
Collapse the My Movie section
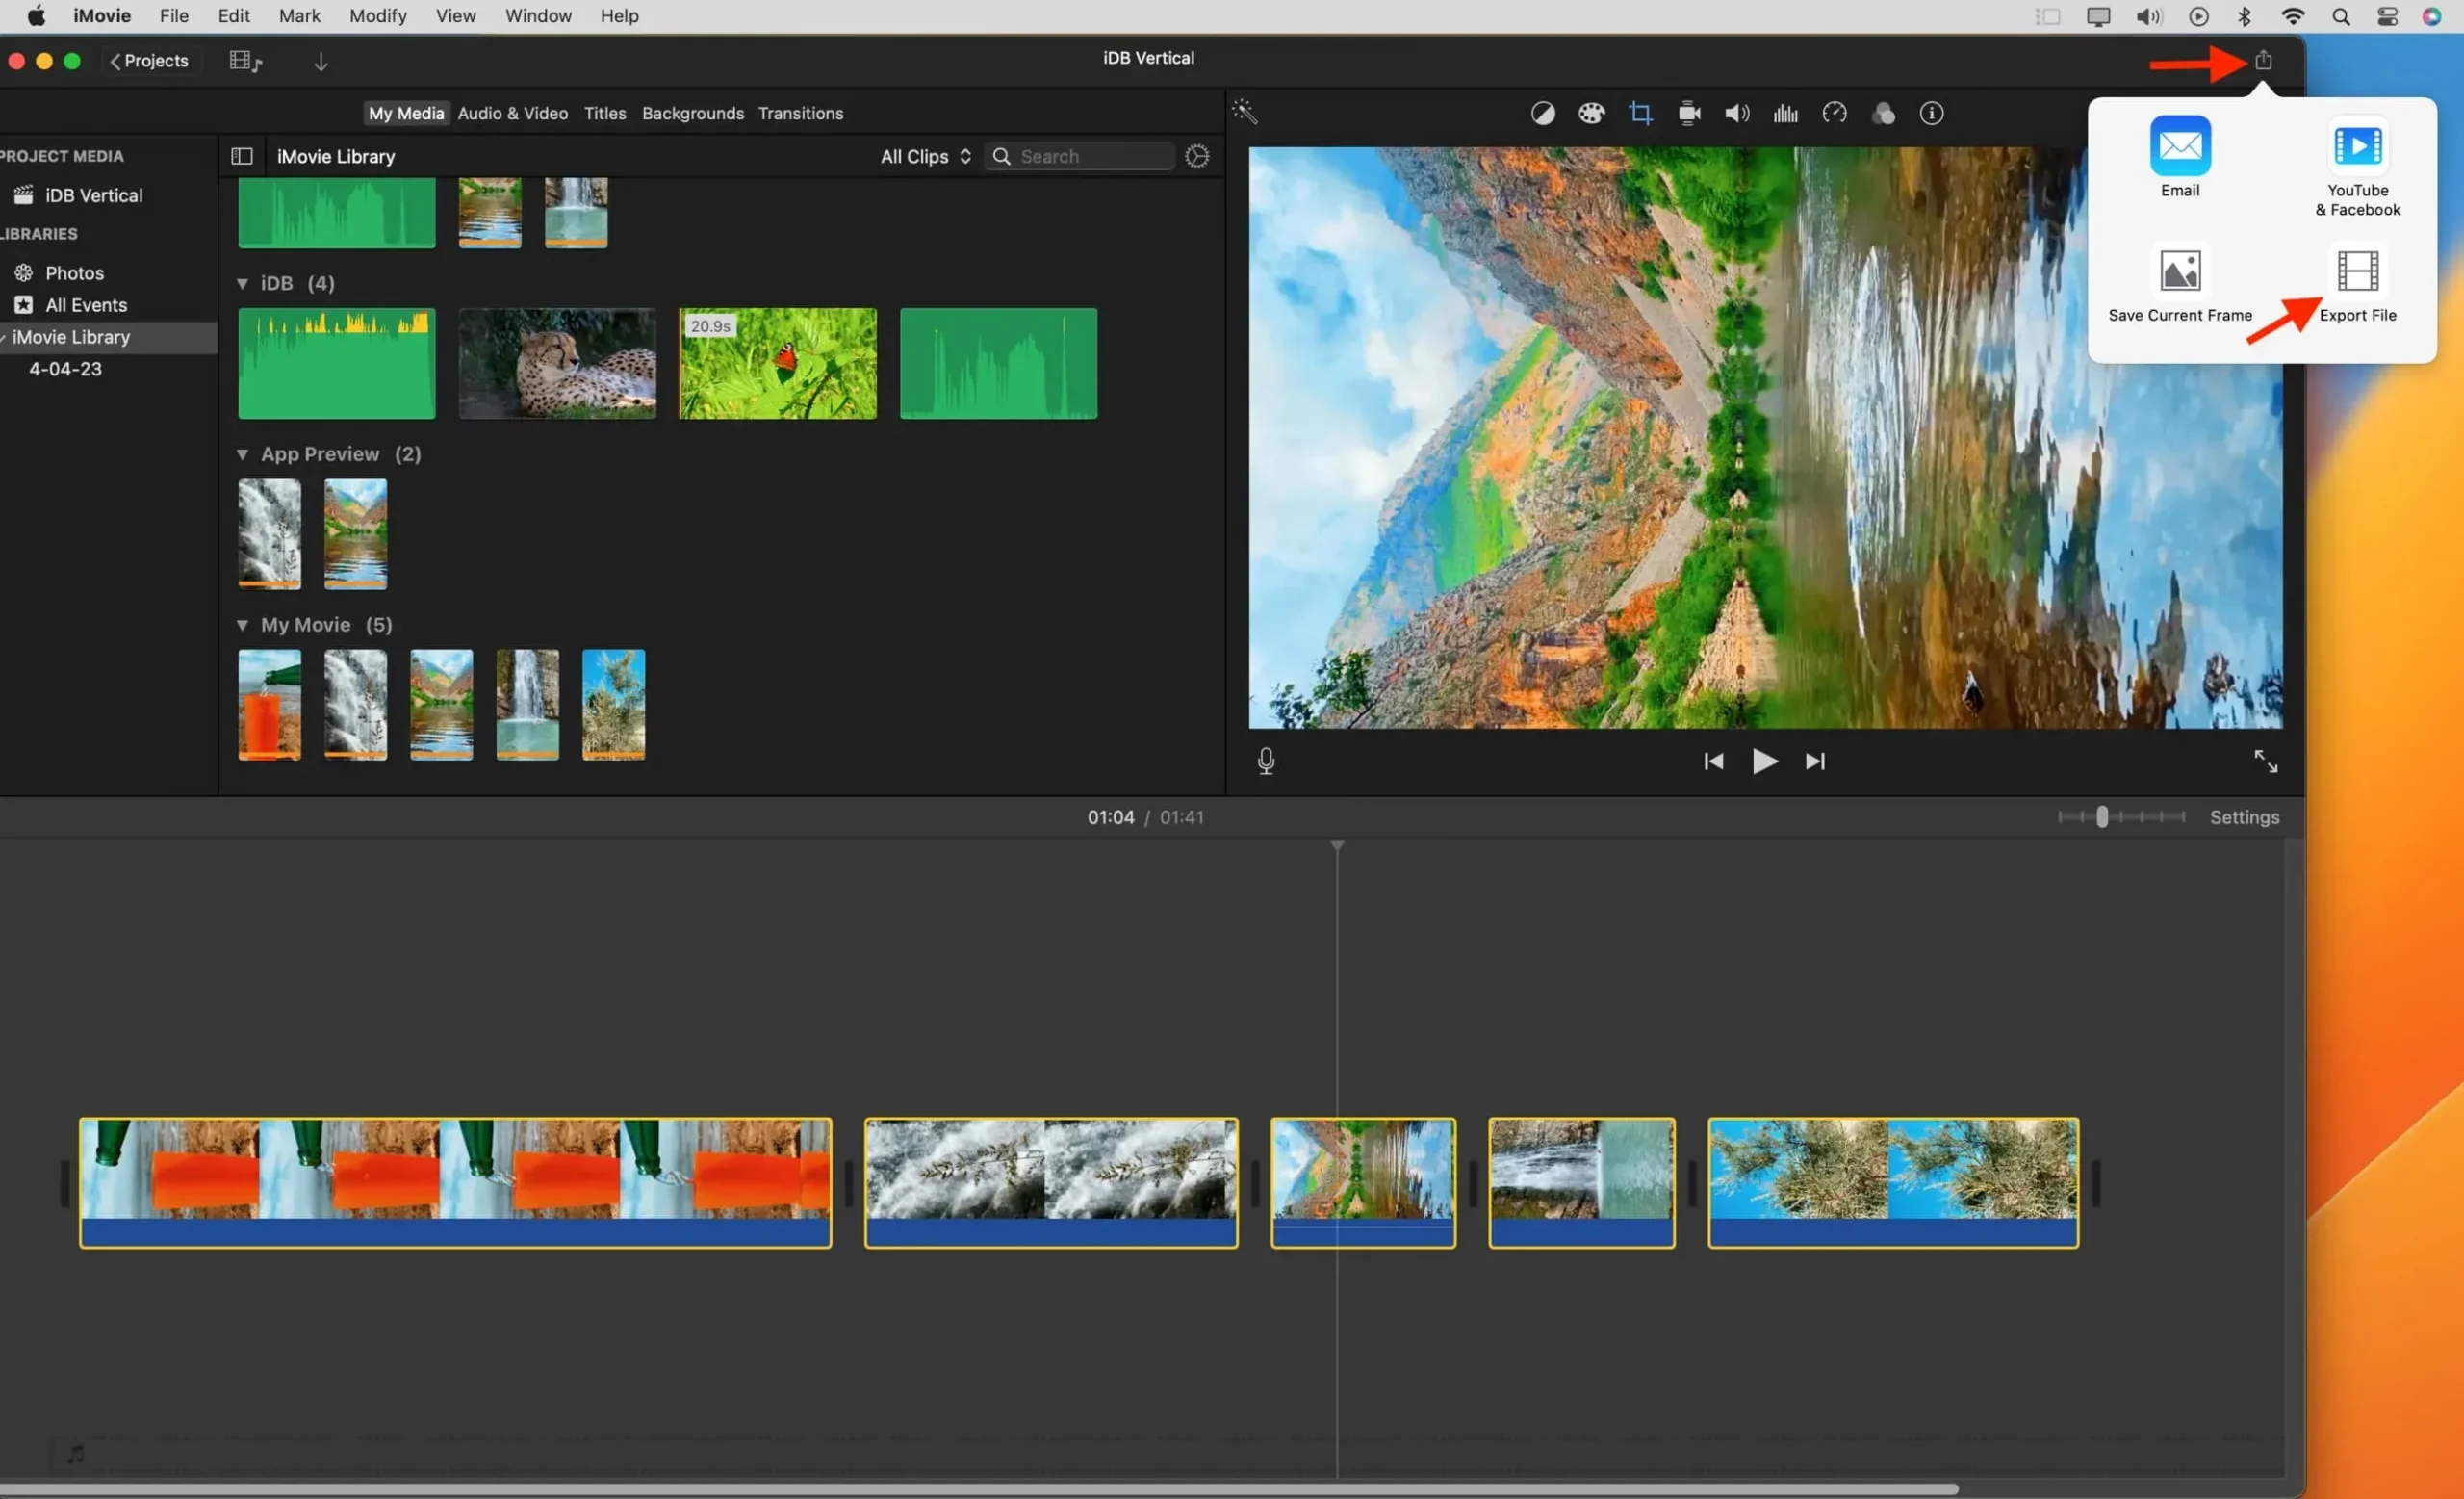point(242,626)
